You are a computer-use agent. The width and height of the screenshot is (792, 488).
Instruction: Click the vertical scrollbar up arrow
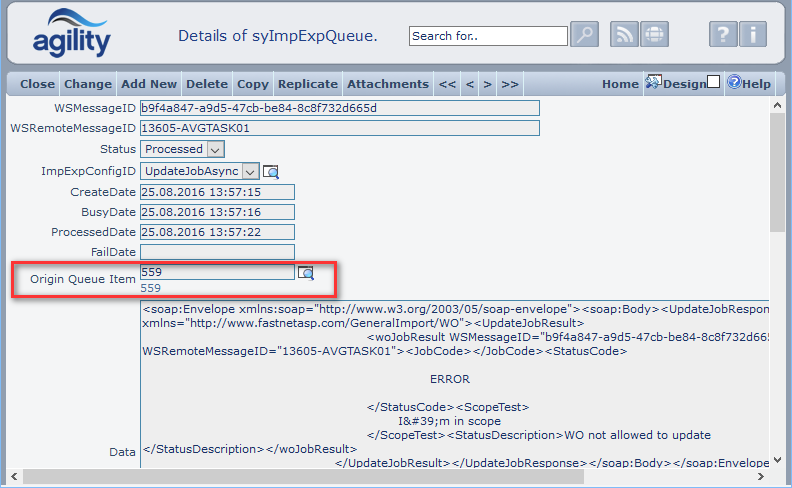777,106
